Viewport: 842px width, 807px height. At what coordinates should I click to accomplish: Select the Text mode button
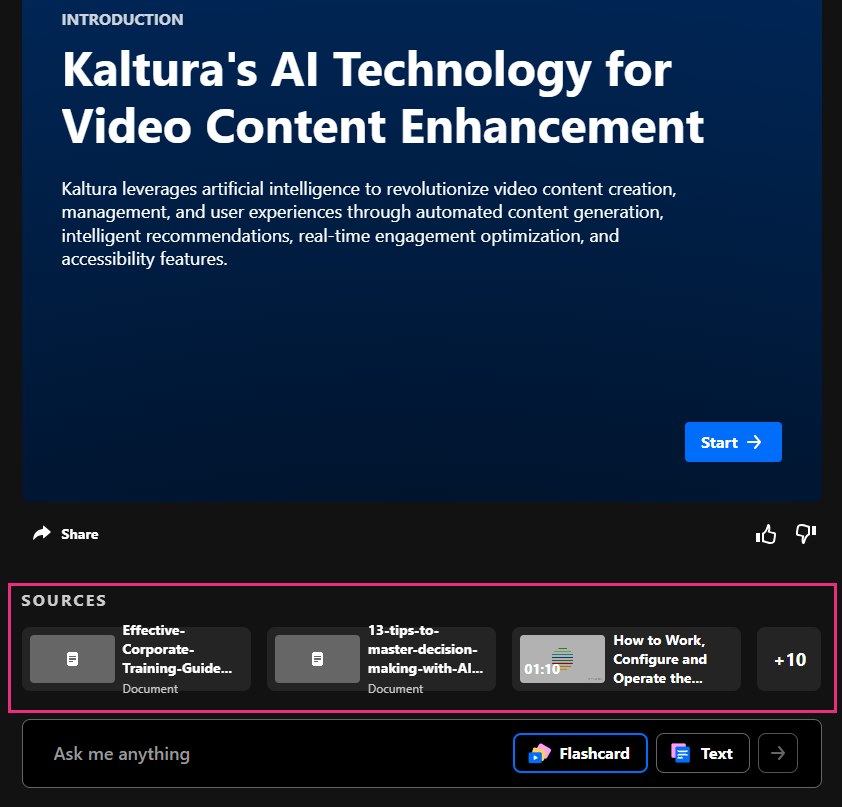point(703,753)
